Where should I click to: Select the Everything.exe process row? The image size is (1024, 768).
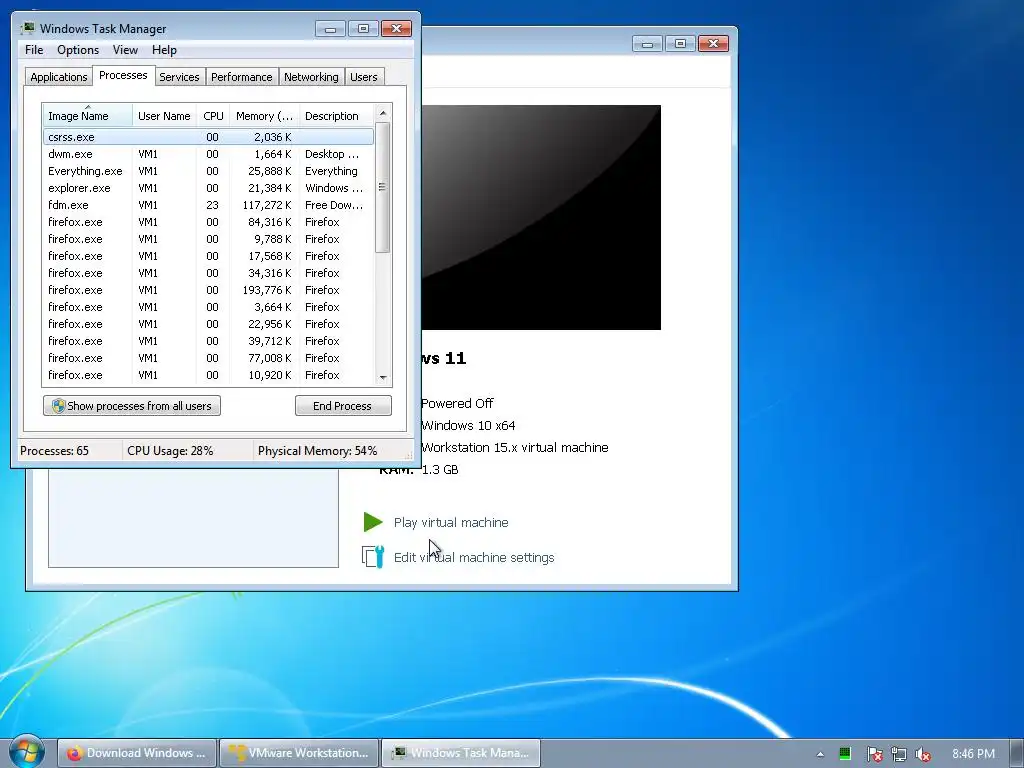click(x=208, y=171)
